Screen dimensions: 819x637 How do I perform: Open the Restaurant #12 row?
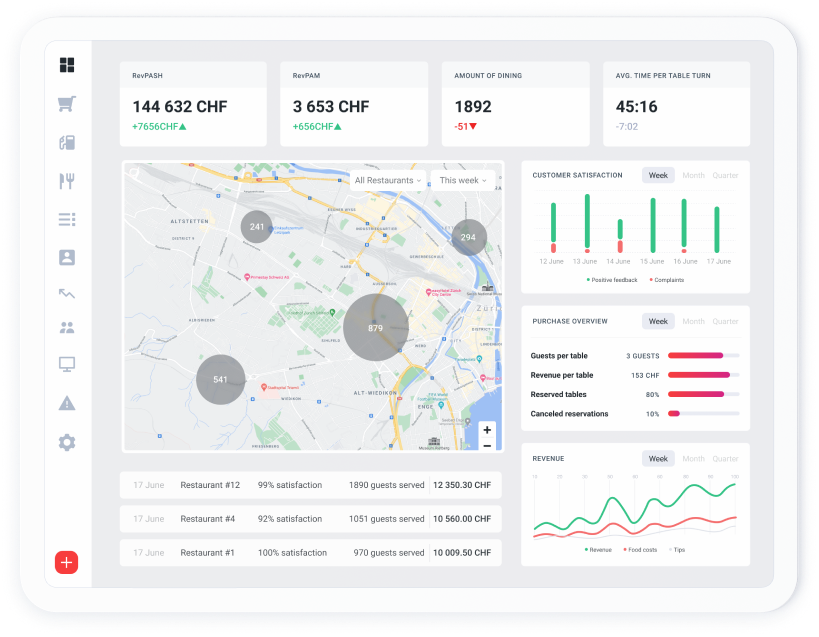(x=311, y=485)
